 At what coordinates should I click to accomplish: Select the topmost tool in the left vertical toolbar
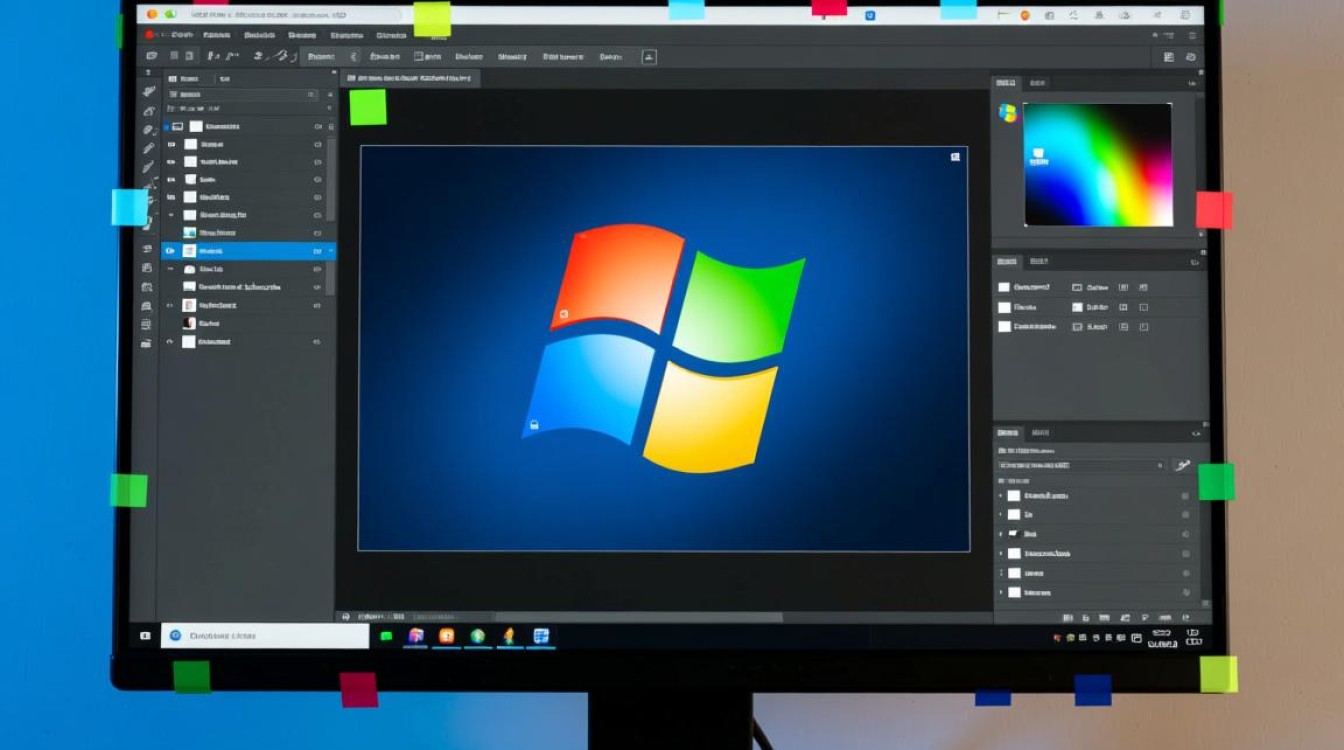[148, 89]
